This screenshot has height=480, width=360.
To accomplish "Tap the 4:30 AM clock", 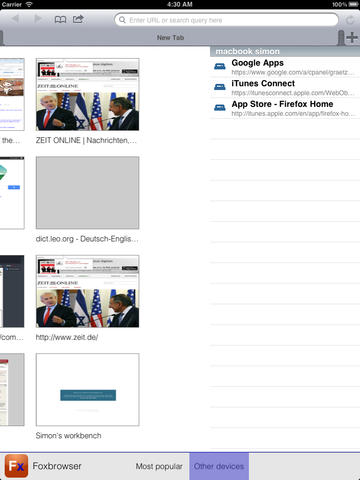I will pyautogui.click(x=180, y=4).
